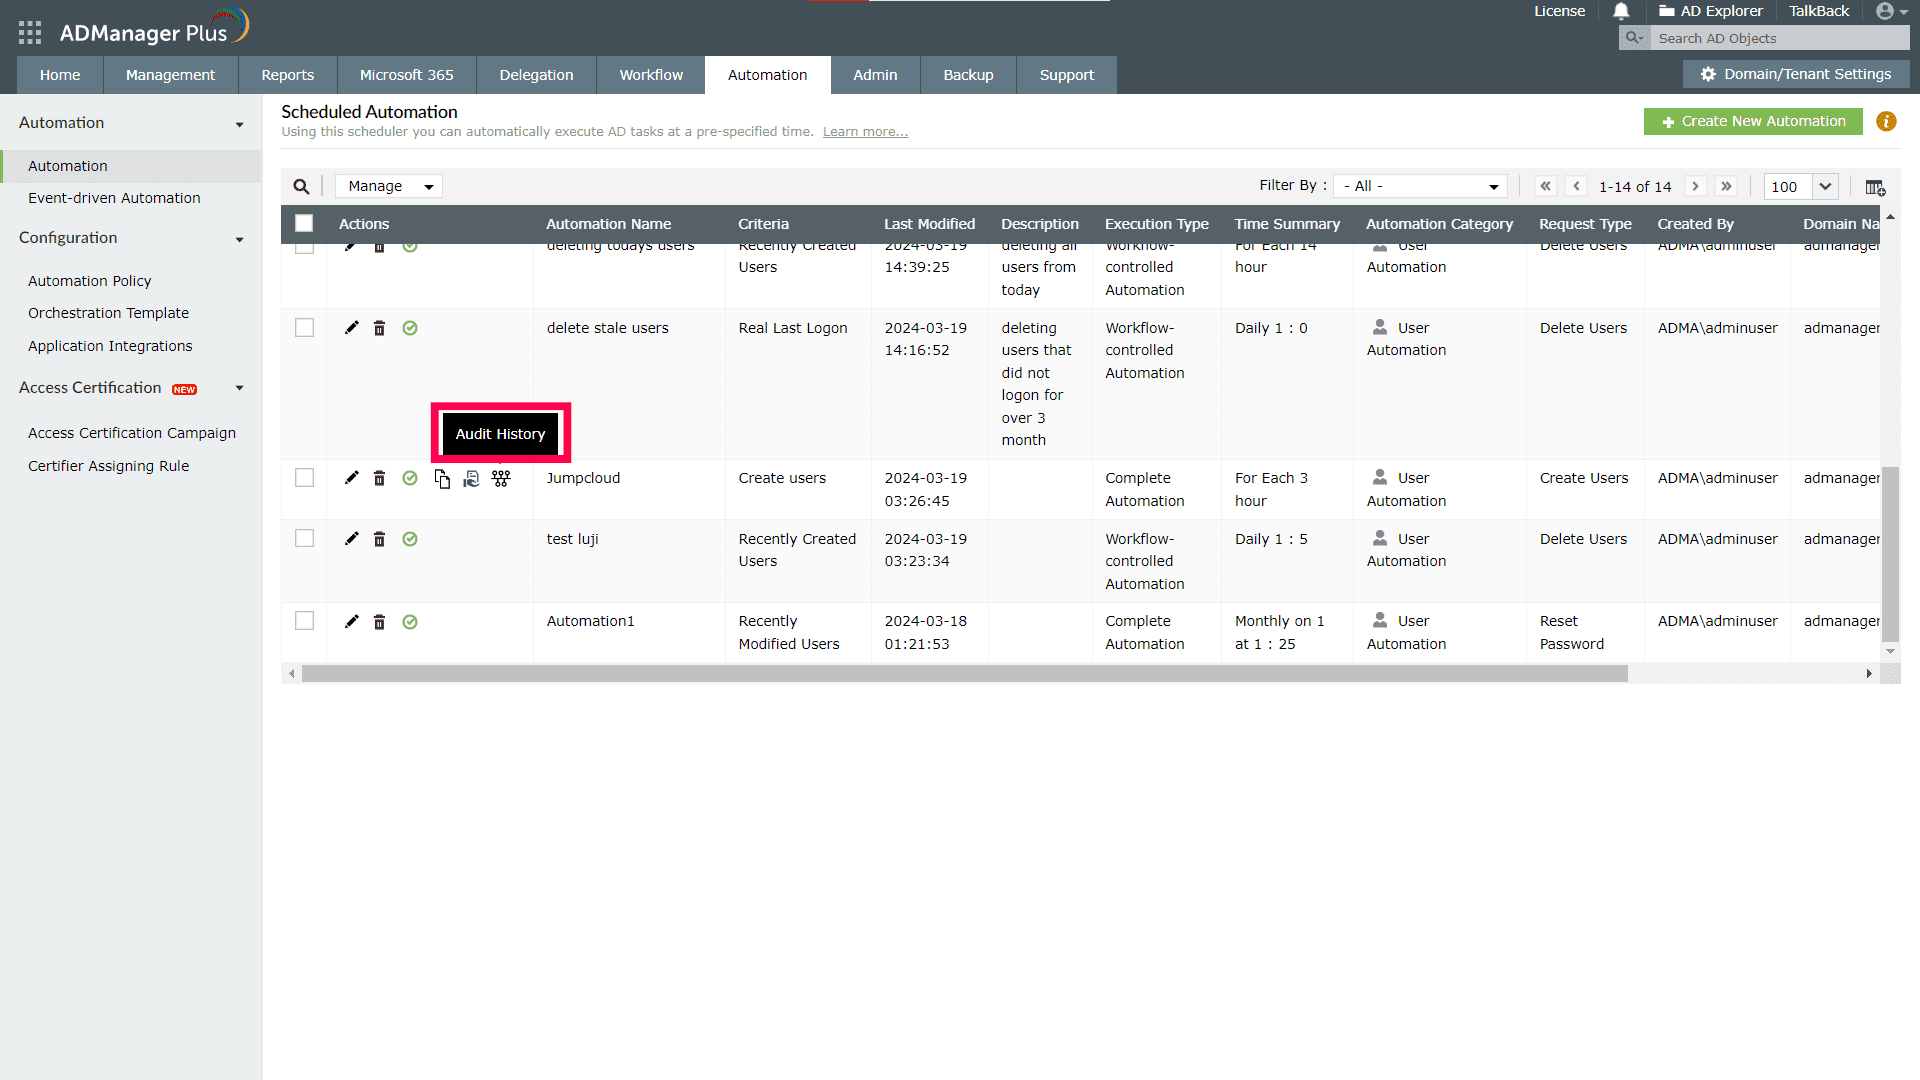The width and height of the screenshot is (1920, 1080).
Task: Collapse the Access Certification sidebar section
Action: click(x=240, y=388)
